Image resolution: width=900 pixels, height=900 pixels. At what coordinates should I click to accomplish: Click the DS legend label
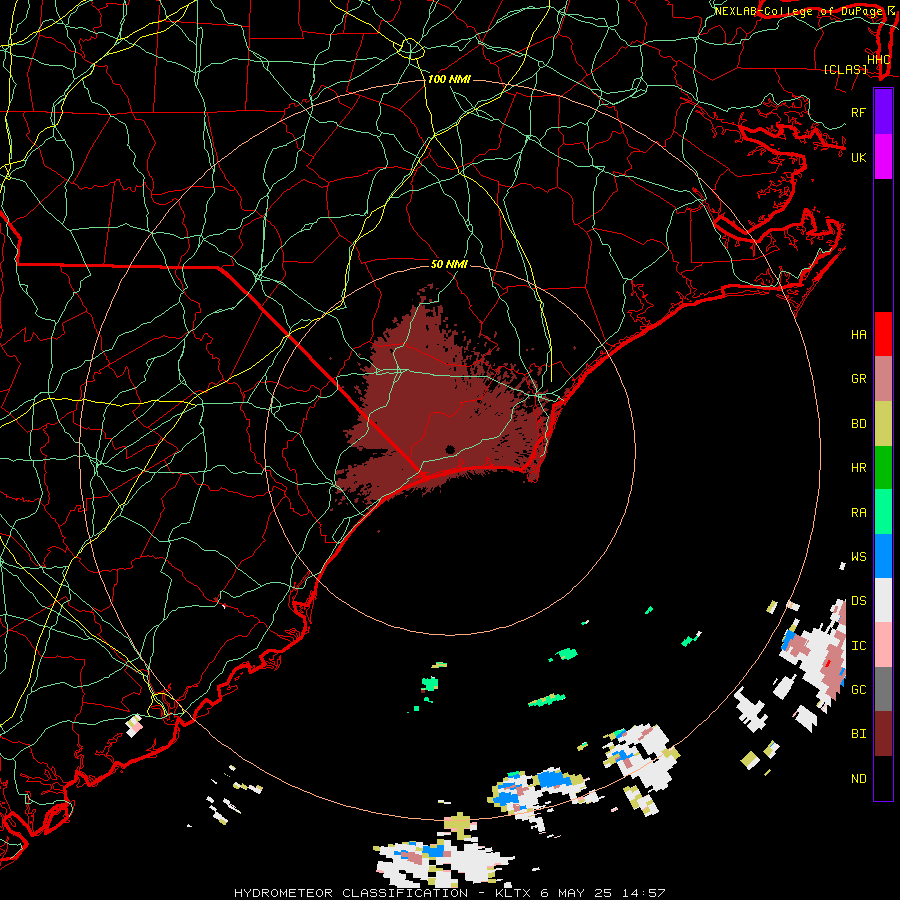pyautogui.click(x=858, y=601)
